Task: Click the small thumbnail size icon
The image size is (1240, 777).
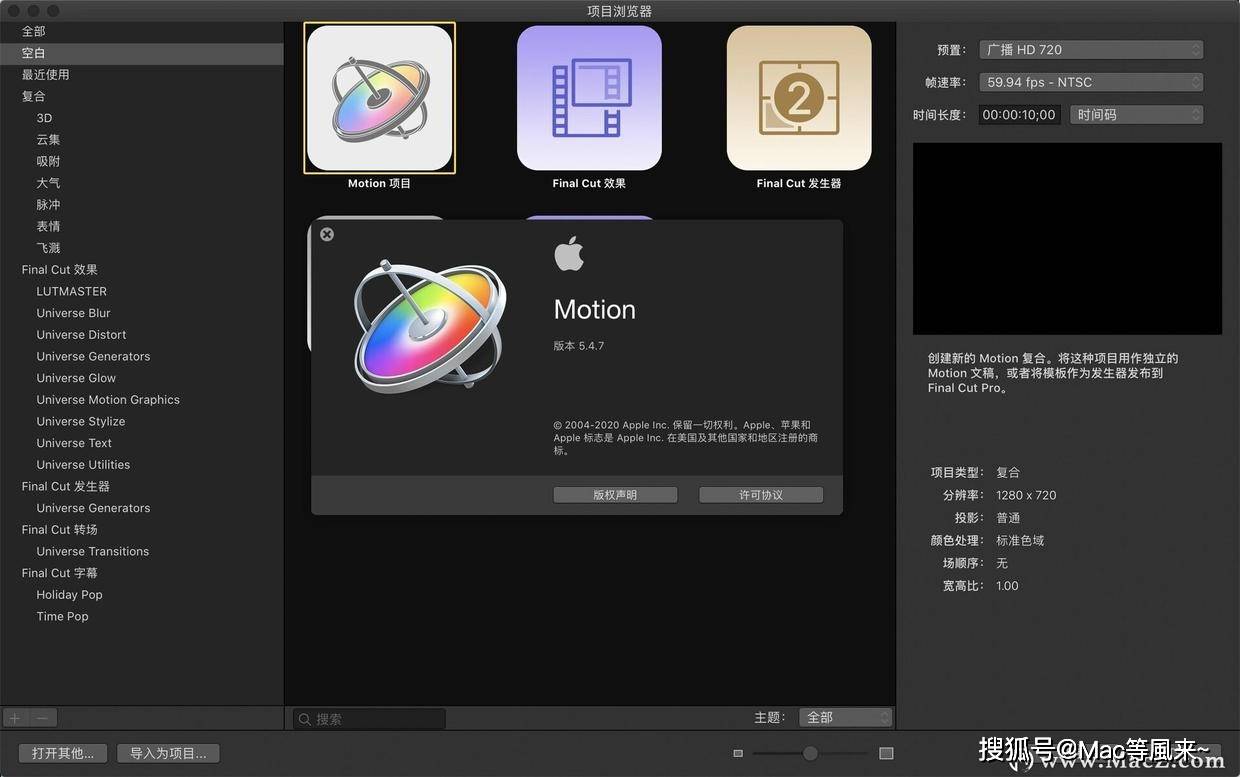Action: point(738,754)
